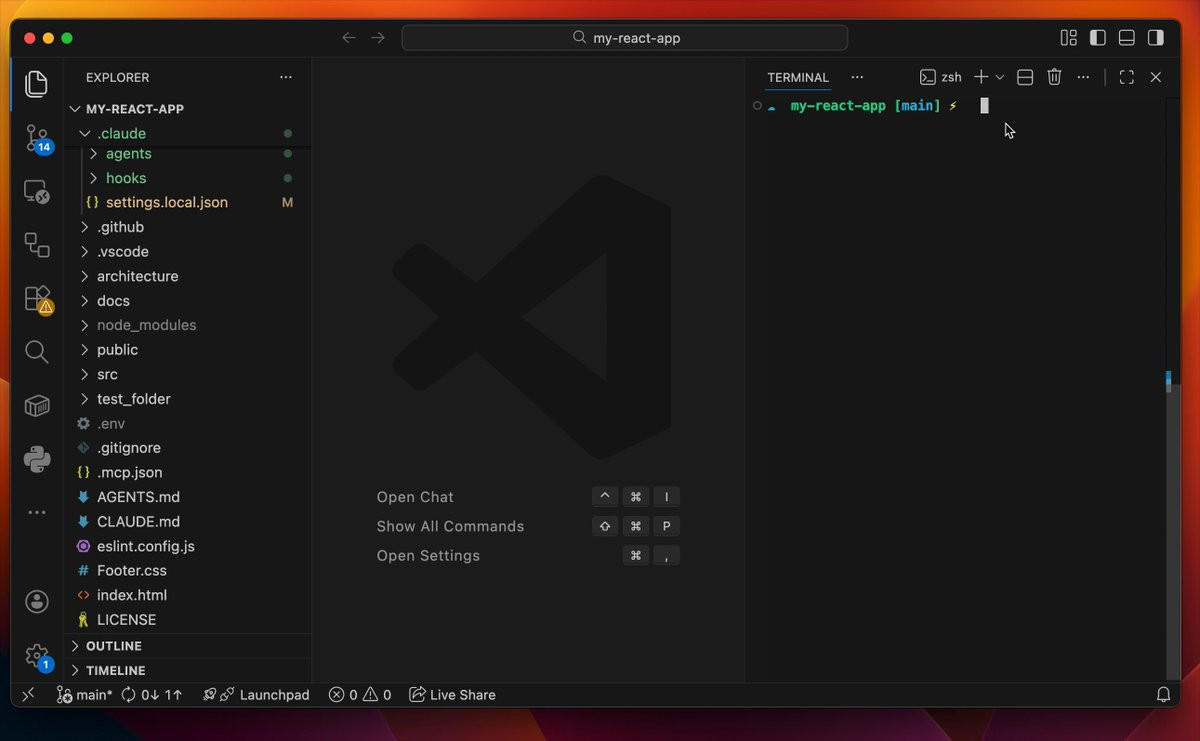Switch to the TERMINAL tab
Image resolution: width=1200 pixels, height=741 pixels.
point(798,77)
